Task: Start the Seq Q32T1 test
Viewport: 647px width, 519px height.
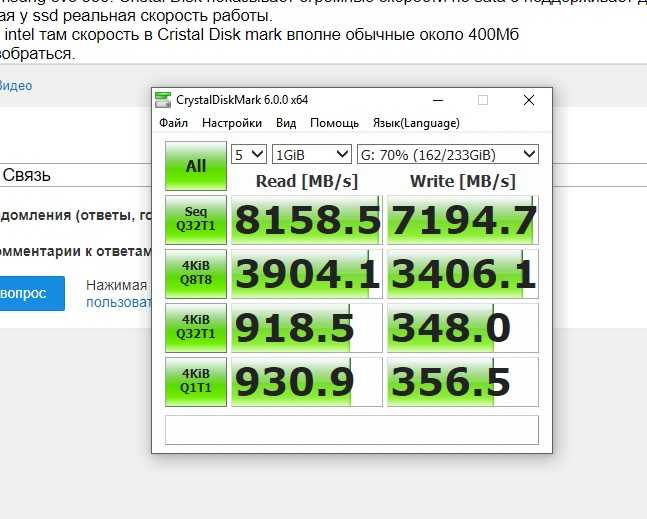Action: click(196, 219)
